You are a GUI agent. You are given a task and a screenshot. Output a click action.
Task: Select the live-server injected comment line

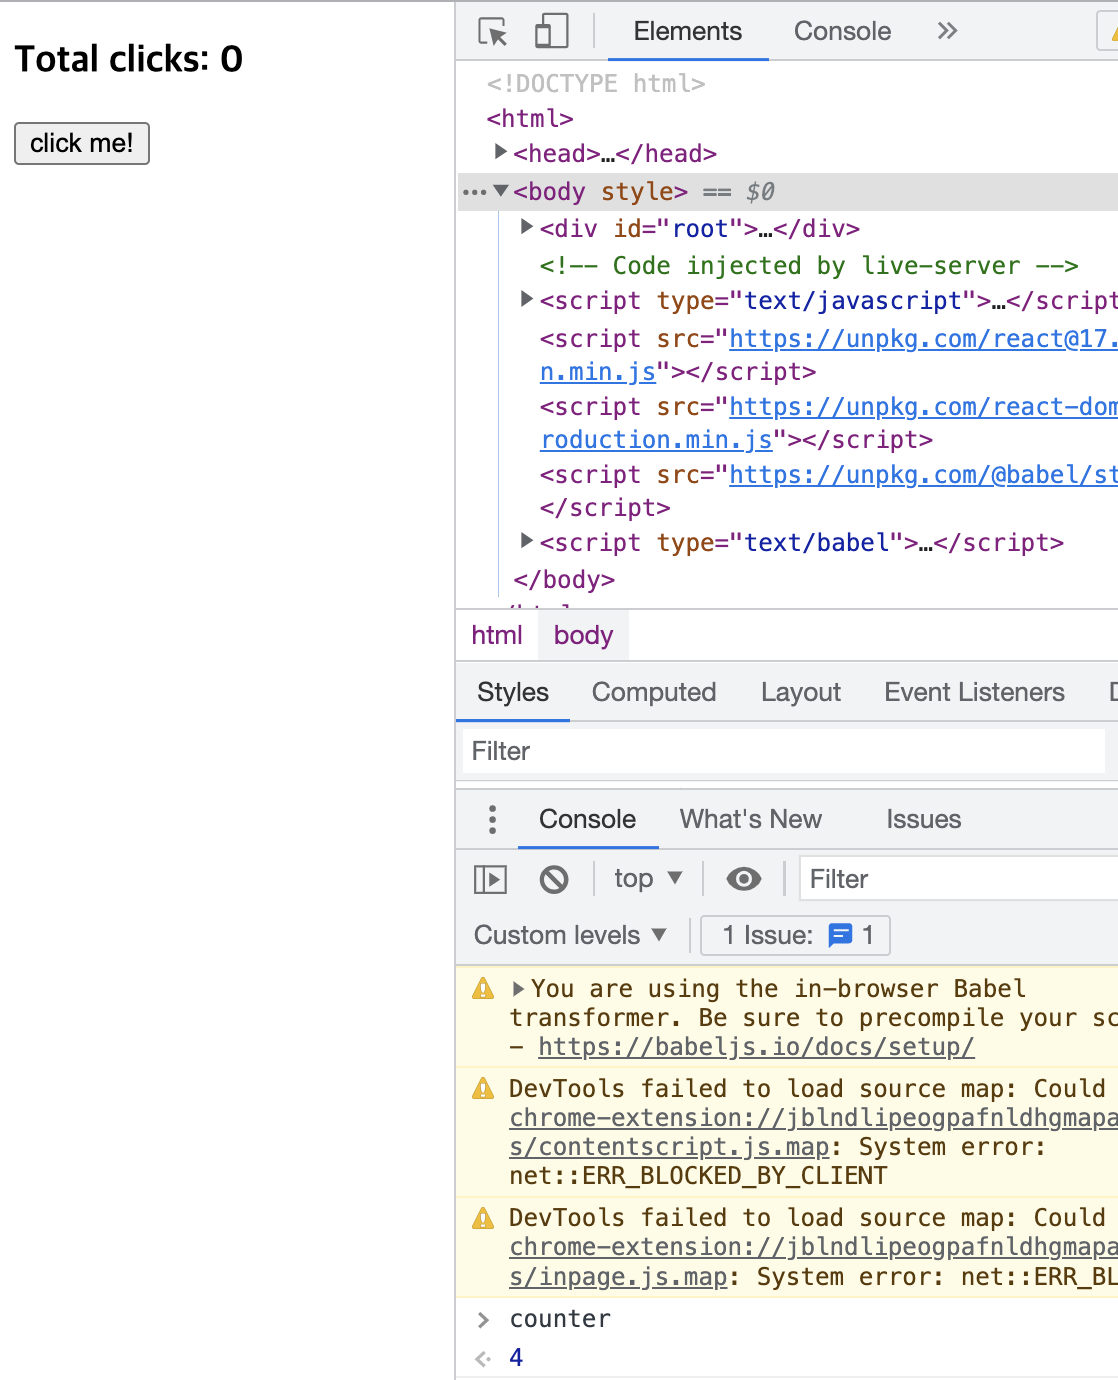click(x=809, y=265)
